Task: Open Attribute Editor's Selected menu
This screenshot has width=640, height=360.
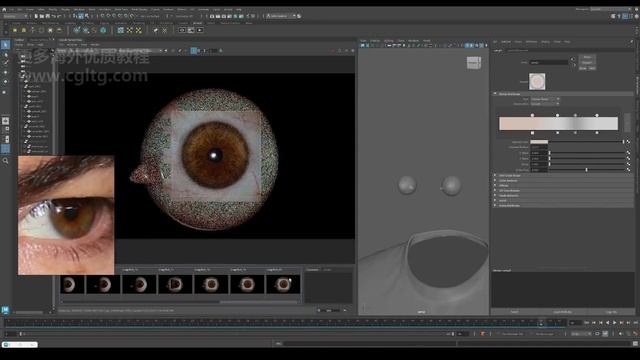Action: [x=506, y=42]
